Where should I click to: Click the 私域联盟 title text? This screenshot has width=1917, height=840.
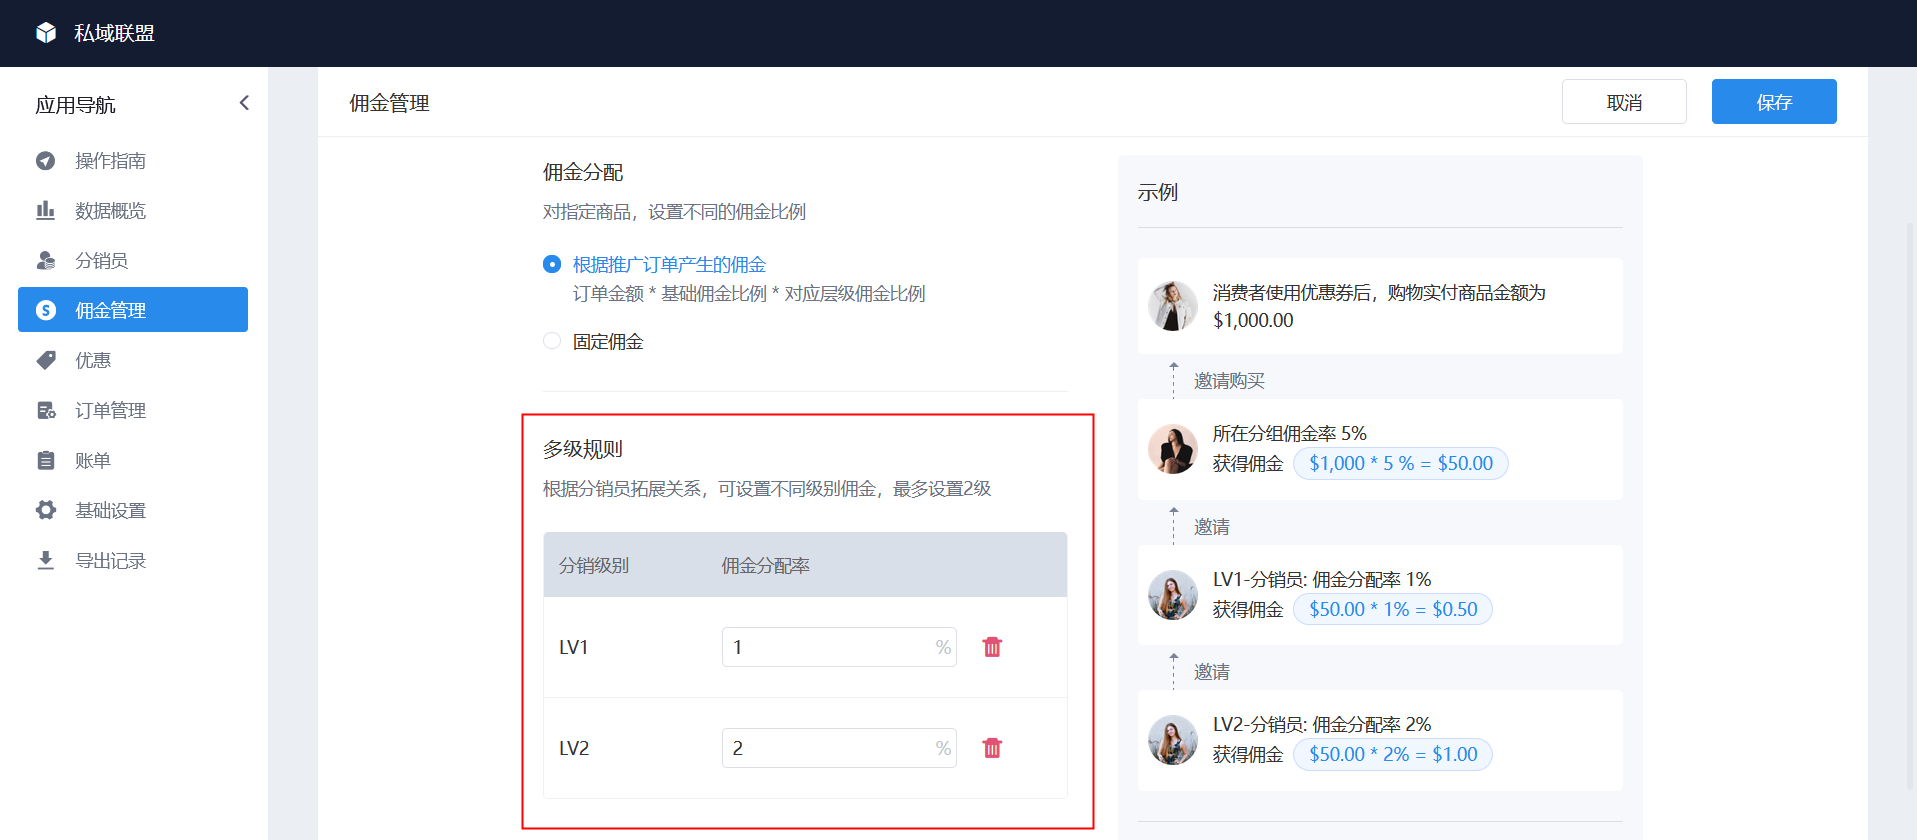114,33
